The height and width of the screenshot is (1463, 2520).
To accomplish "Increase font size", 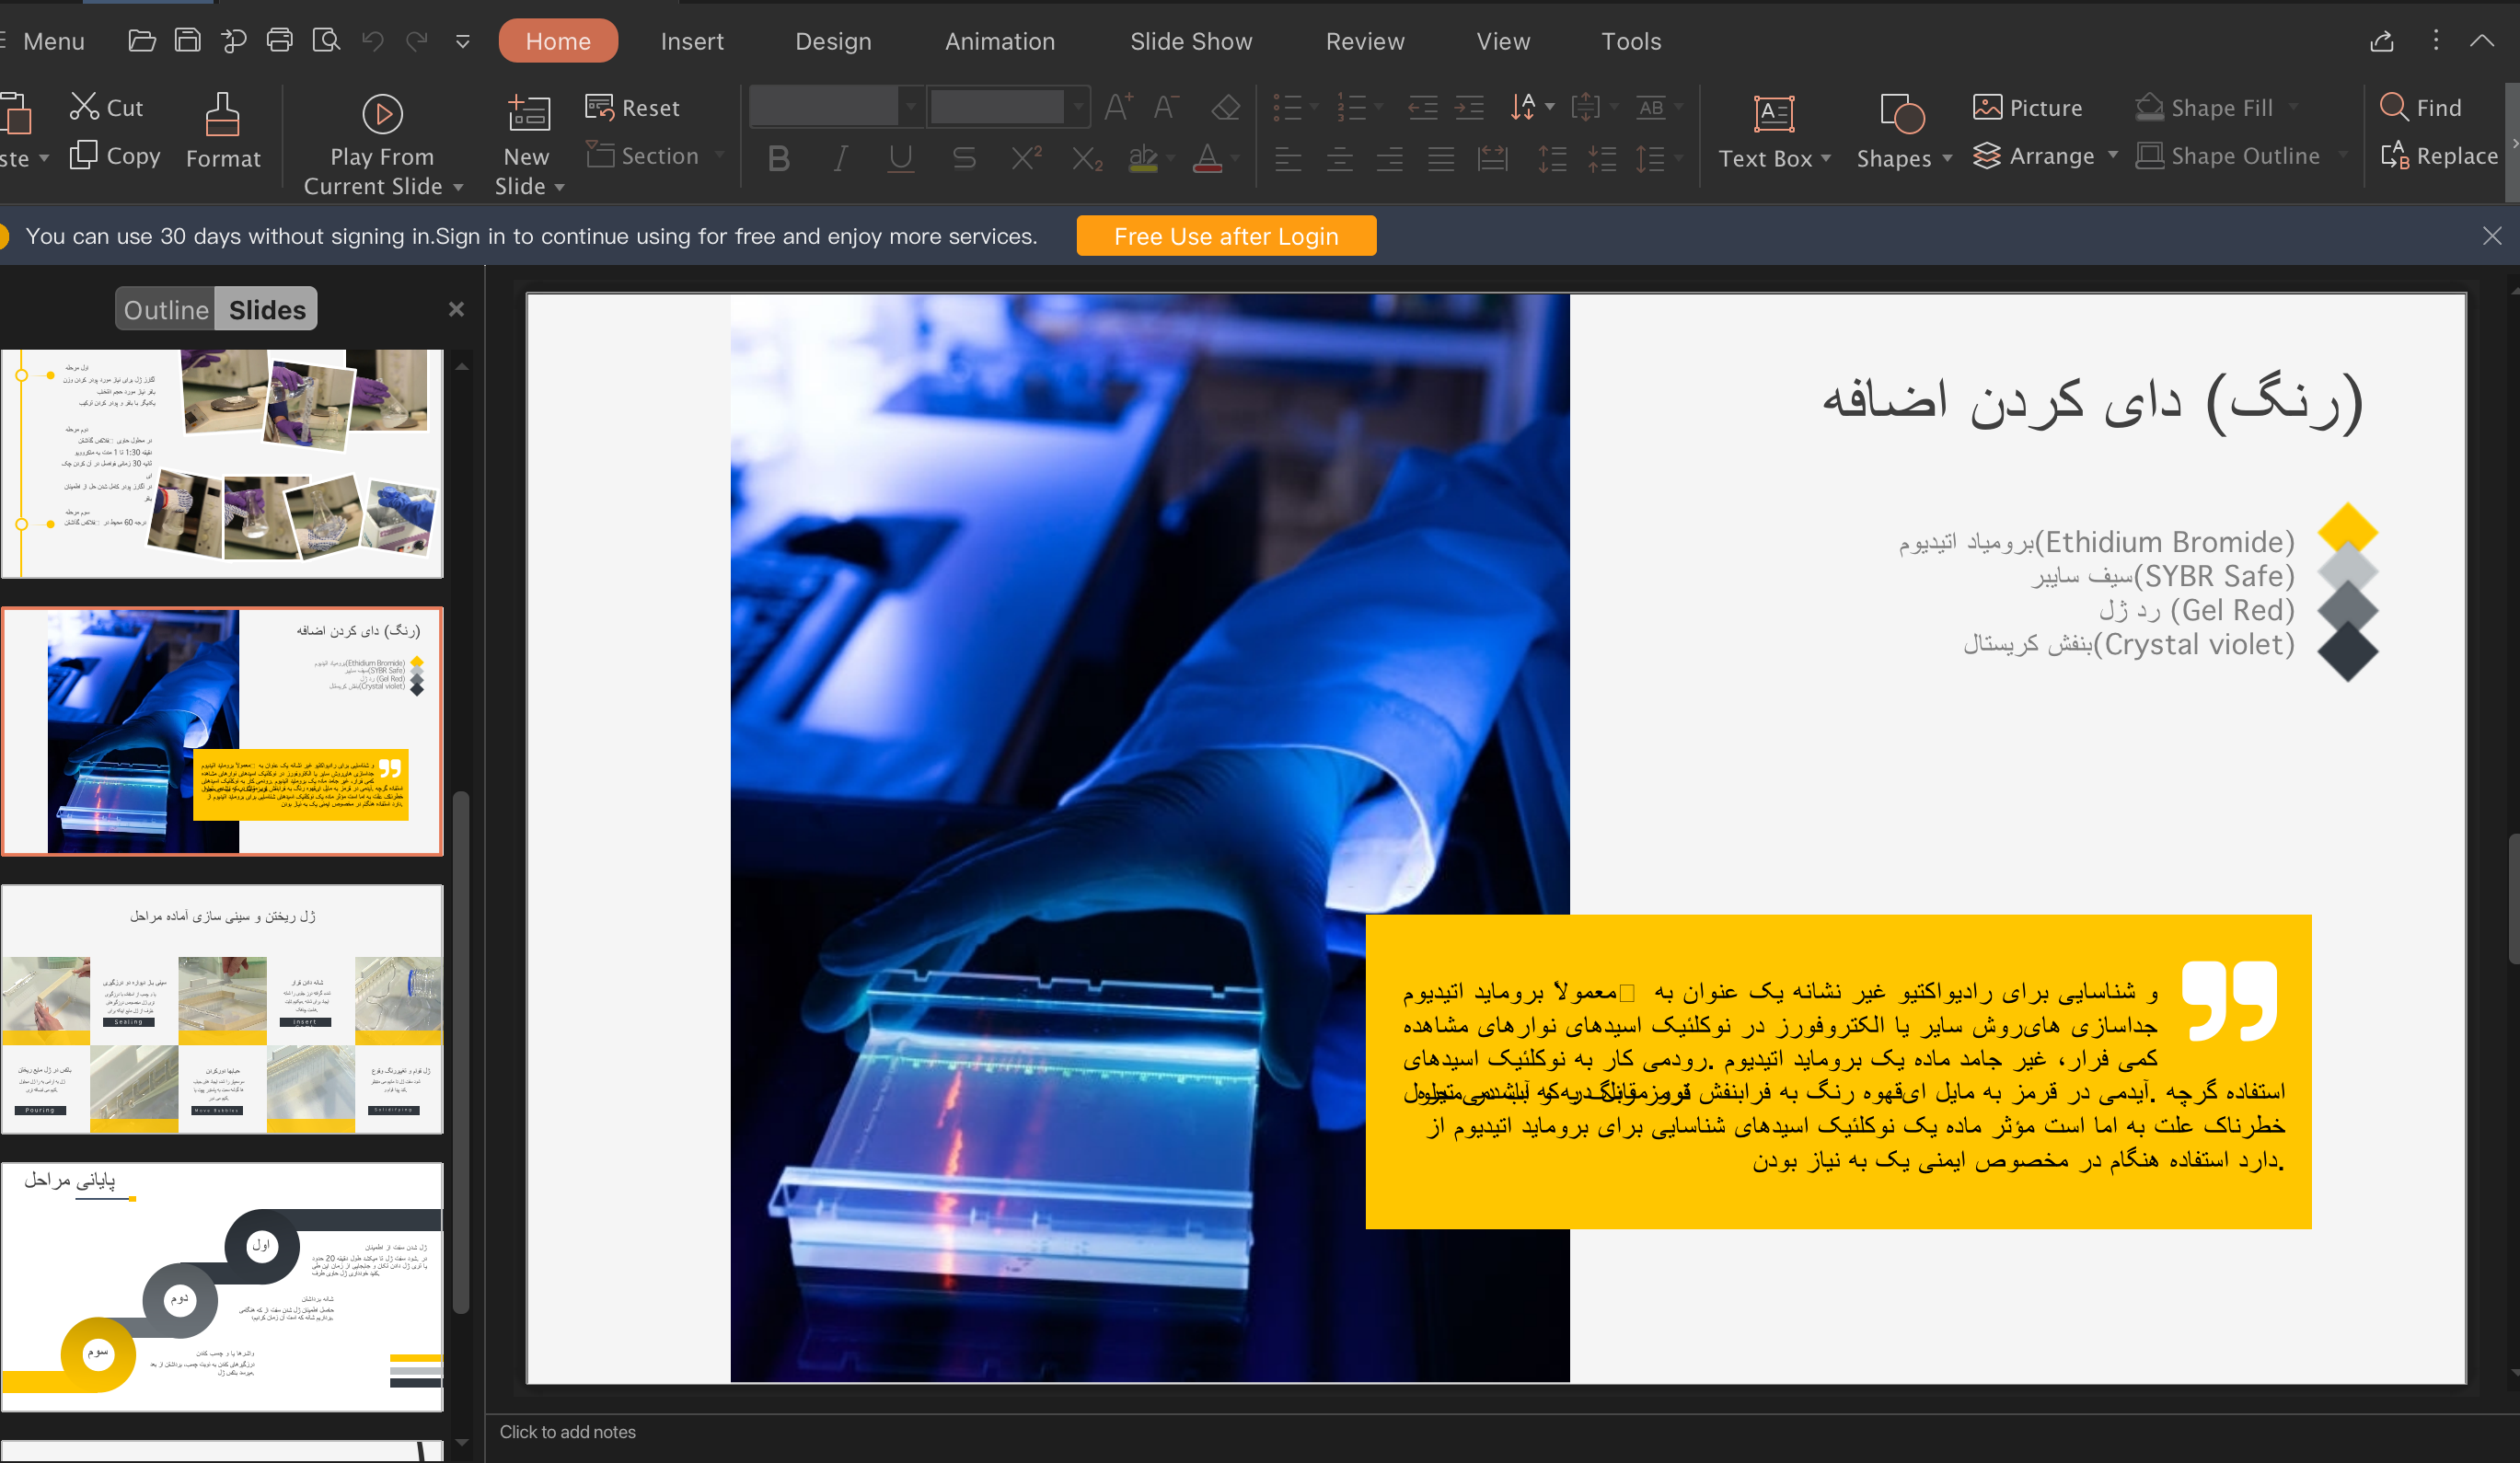I will pos(1118,107).
